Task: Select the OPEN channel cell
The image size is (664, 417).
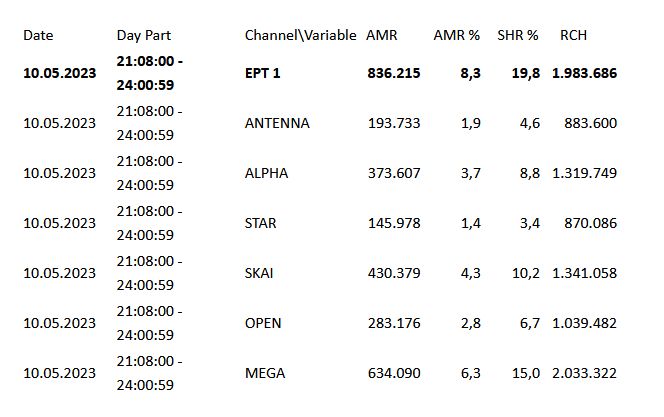Action: (263, 323)
